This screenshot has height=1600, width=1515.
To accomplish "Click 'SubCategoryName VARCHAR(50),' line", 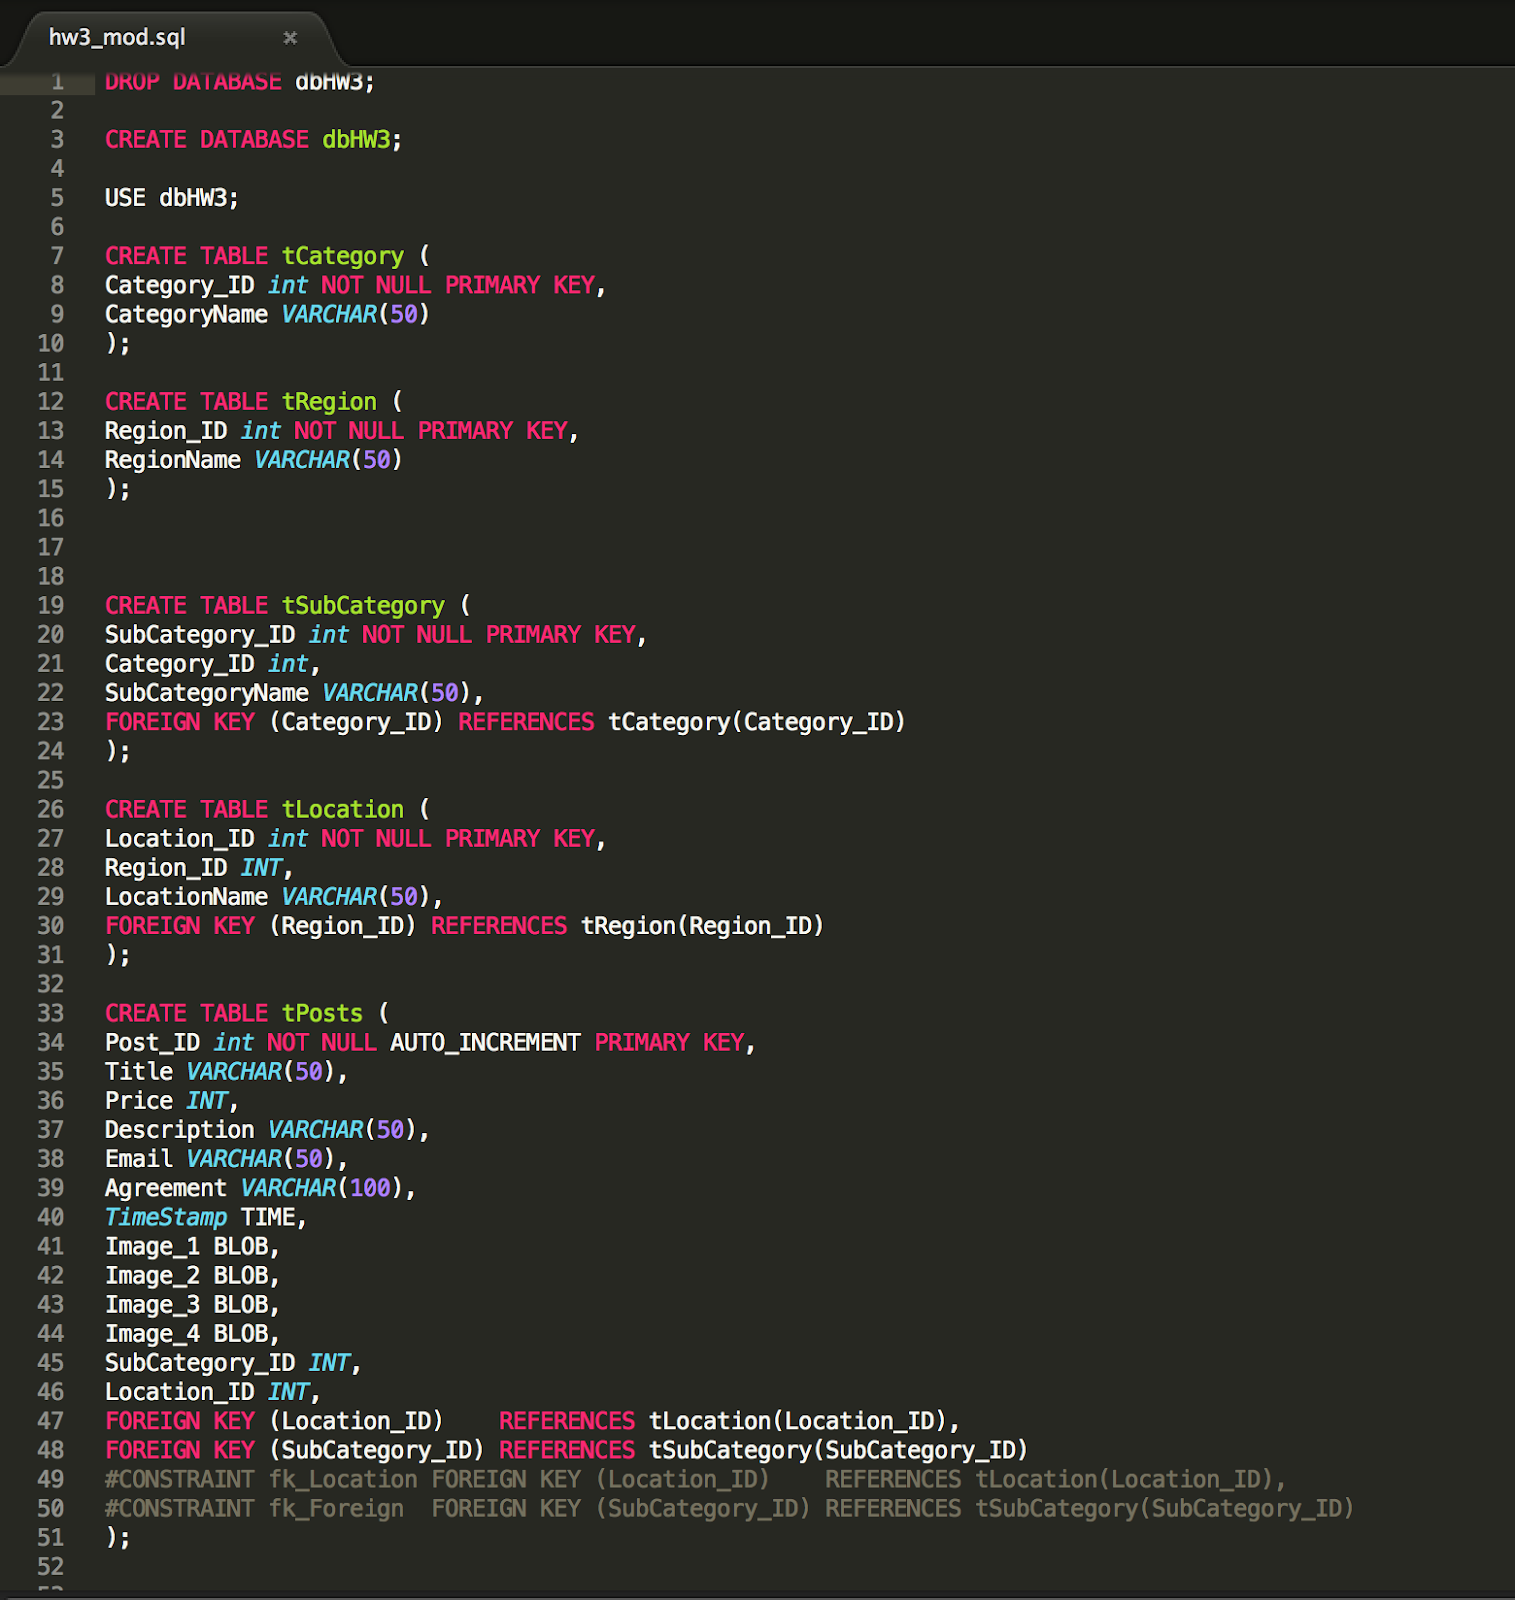I will coord(294,693).
